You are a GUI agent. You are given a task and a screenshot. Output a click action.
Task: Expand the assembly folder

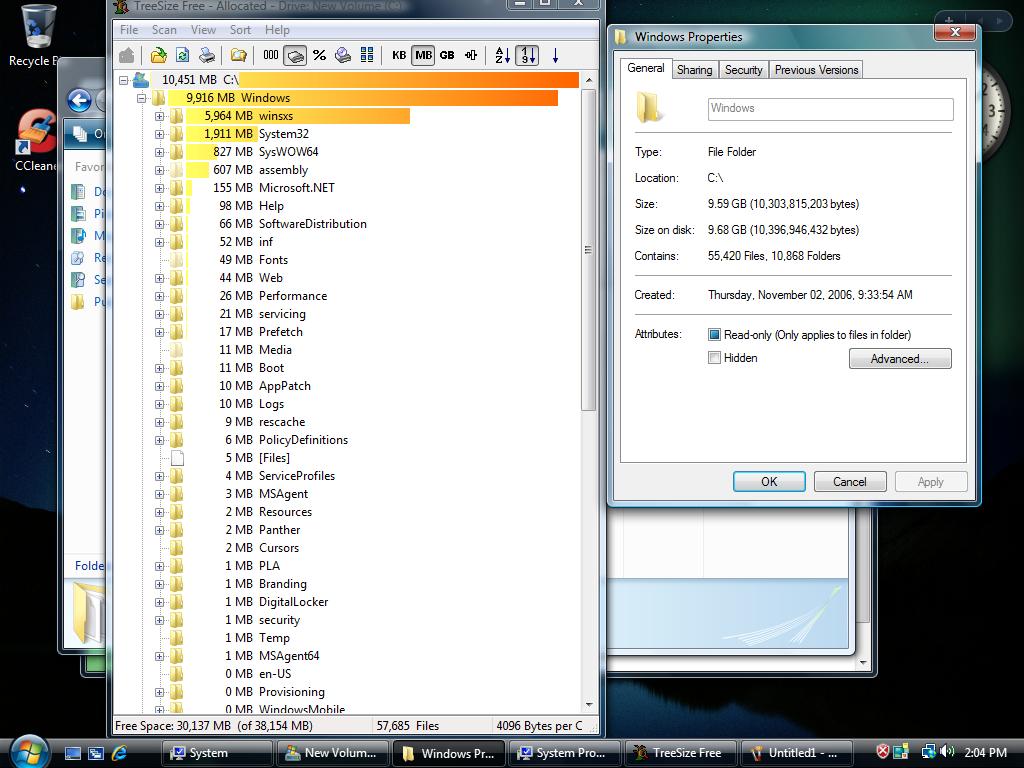click(159, 170)
